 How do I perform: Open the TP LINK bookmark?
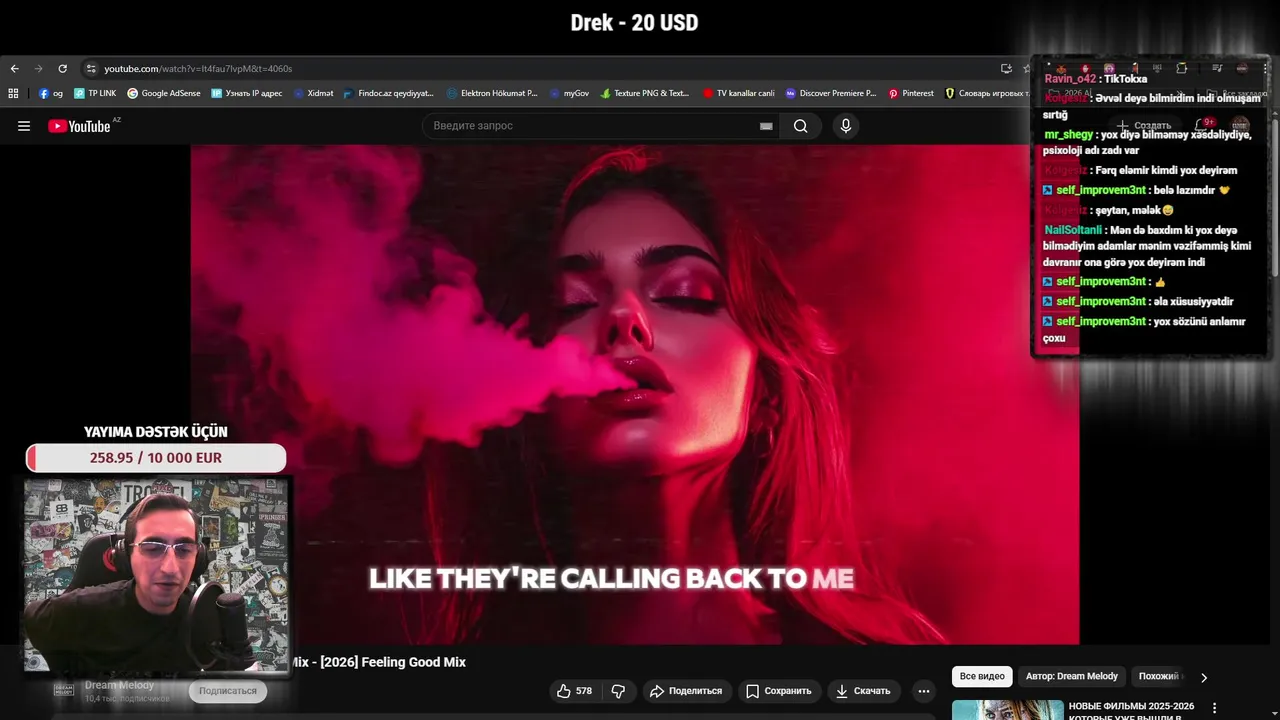click(x=95, y=93)
